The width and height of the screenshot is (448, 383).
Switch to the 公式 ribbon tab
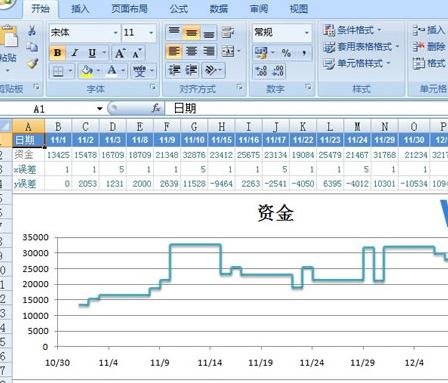[179, 9]
